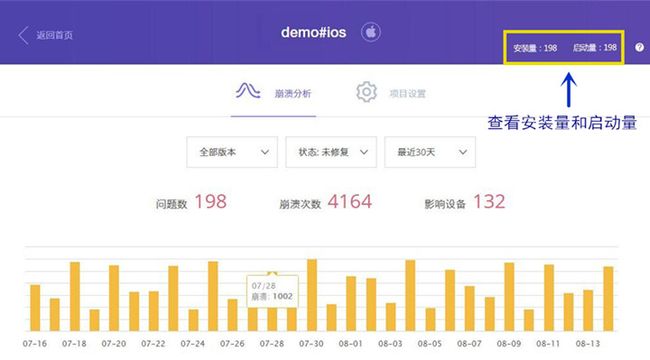Click the 影响设备 132 value

[489, 202]
